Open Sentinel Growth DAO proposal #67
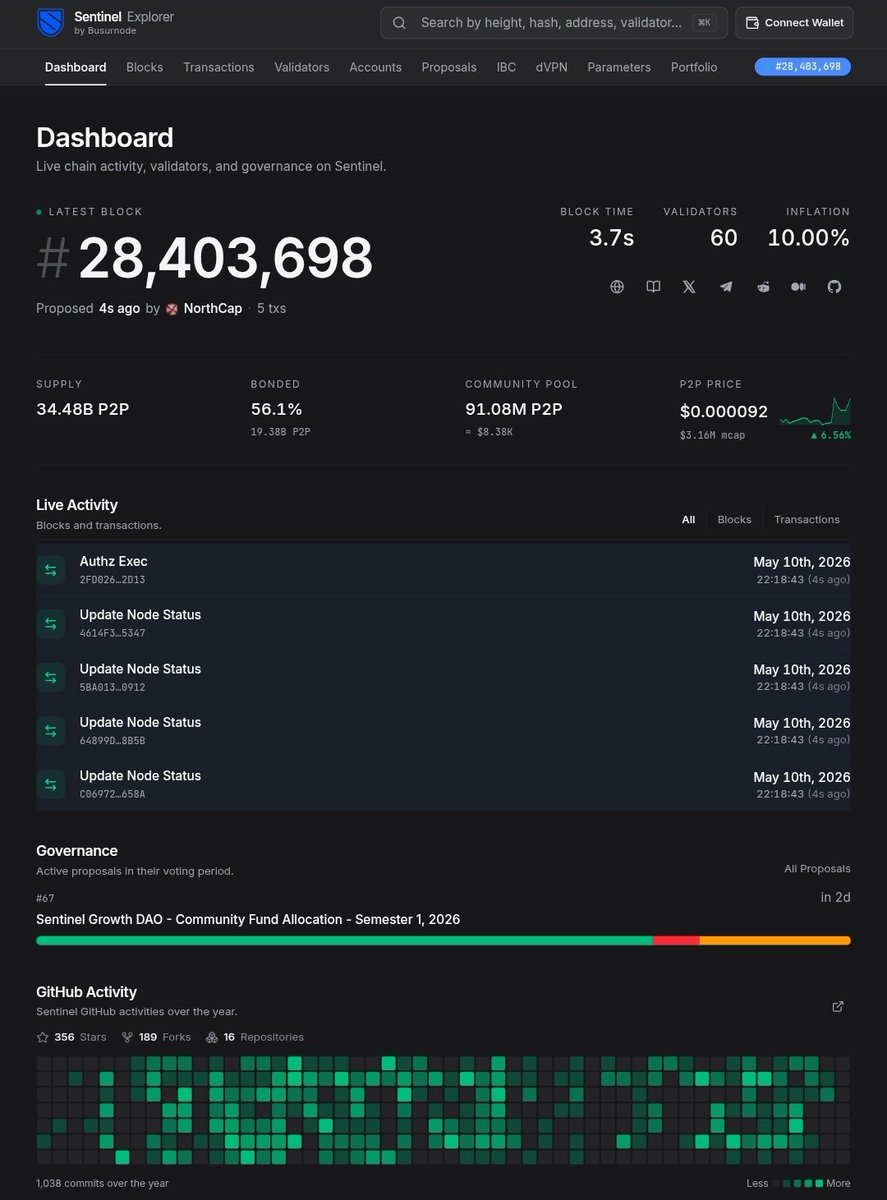 point(248,919)
